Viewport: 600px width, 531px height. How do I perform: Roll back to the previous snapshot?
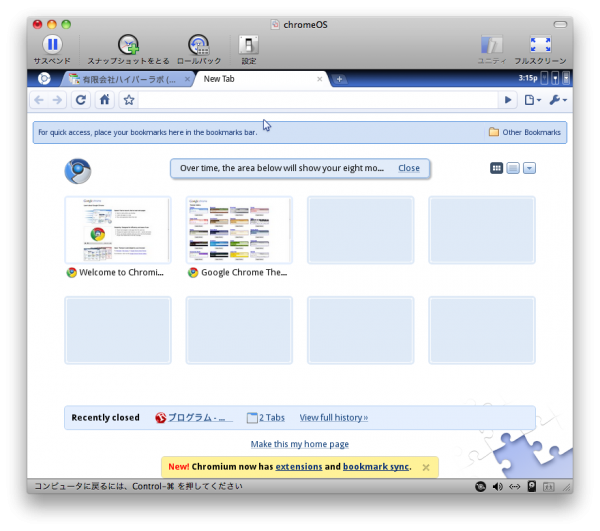pyautogui.click(x=199, y=45)
